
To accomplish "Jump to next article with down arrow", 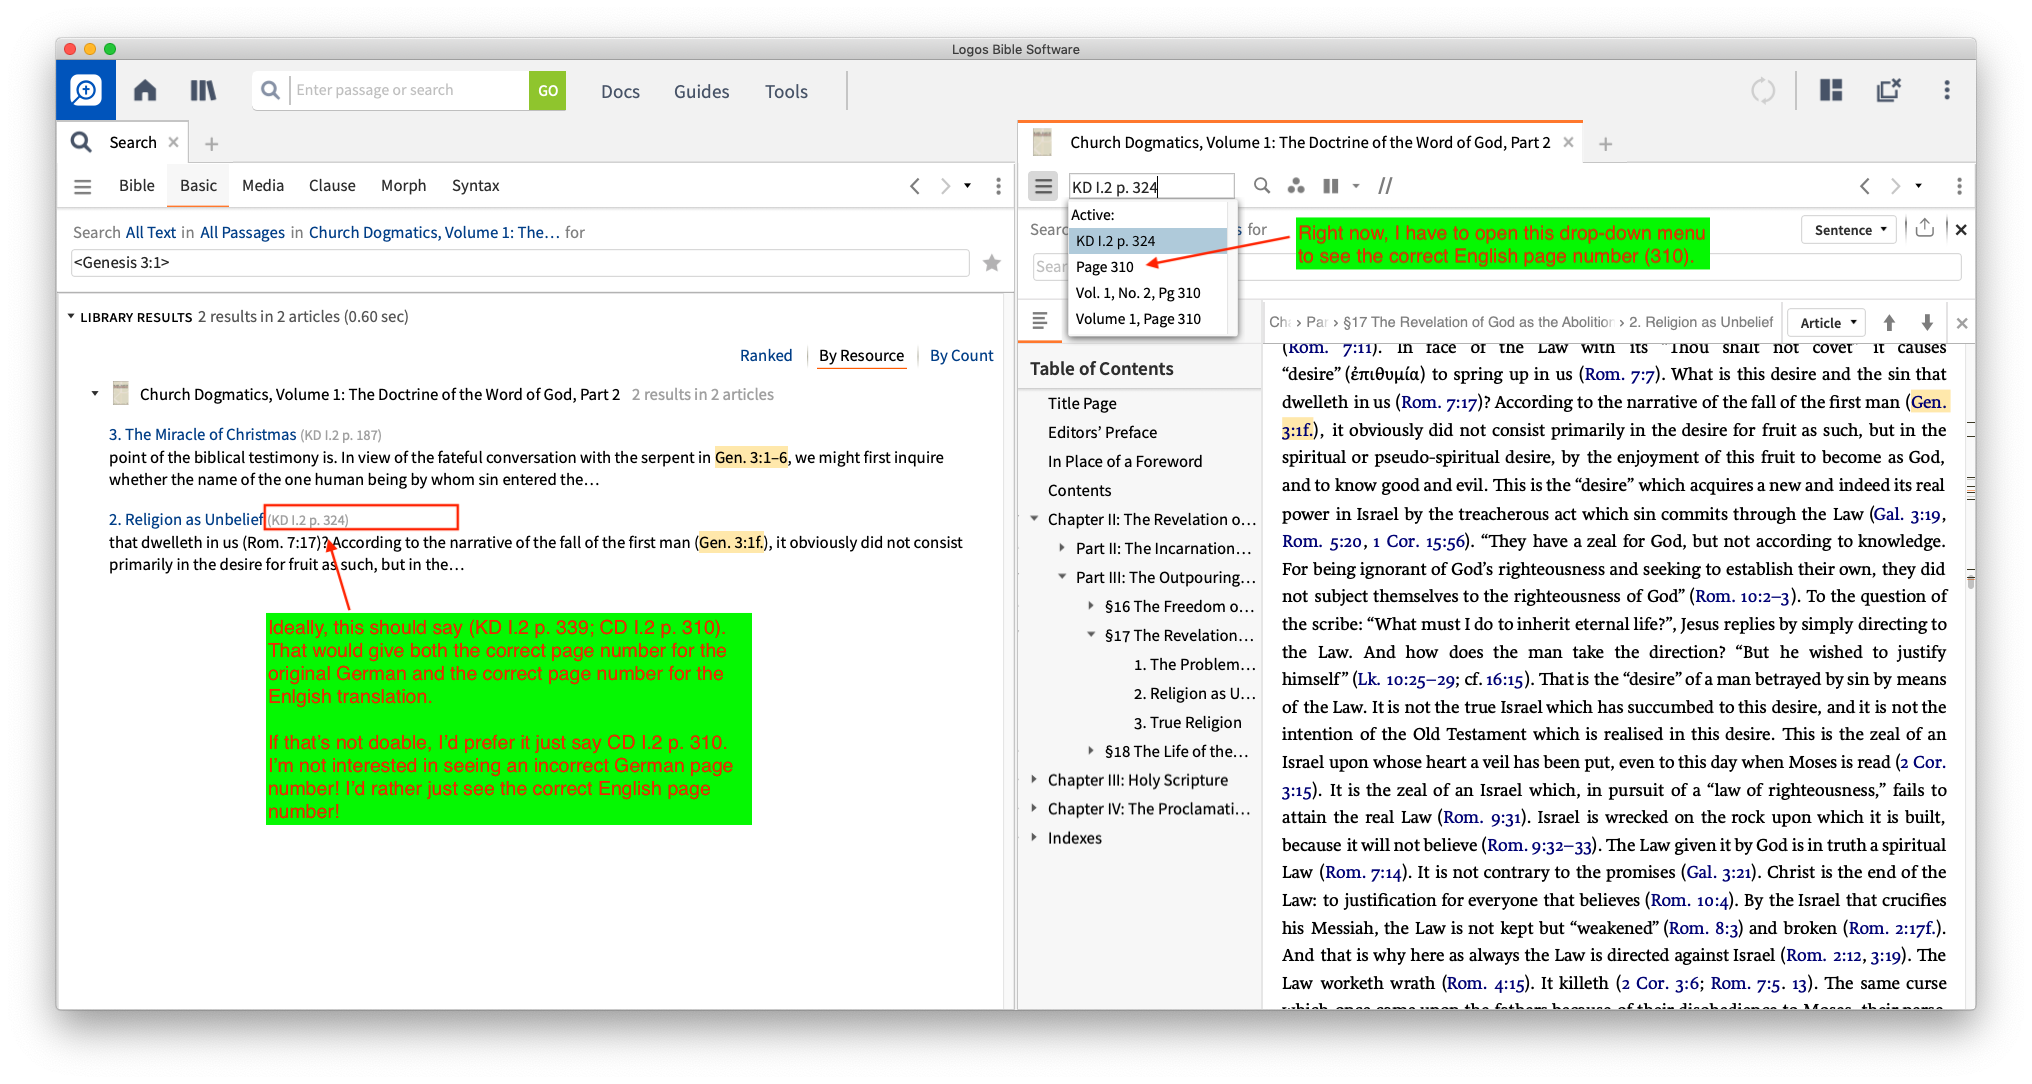I will [1927, 322].
